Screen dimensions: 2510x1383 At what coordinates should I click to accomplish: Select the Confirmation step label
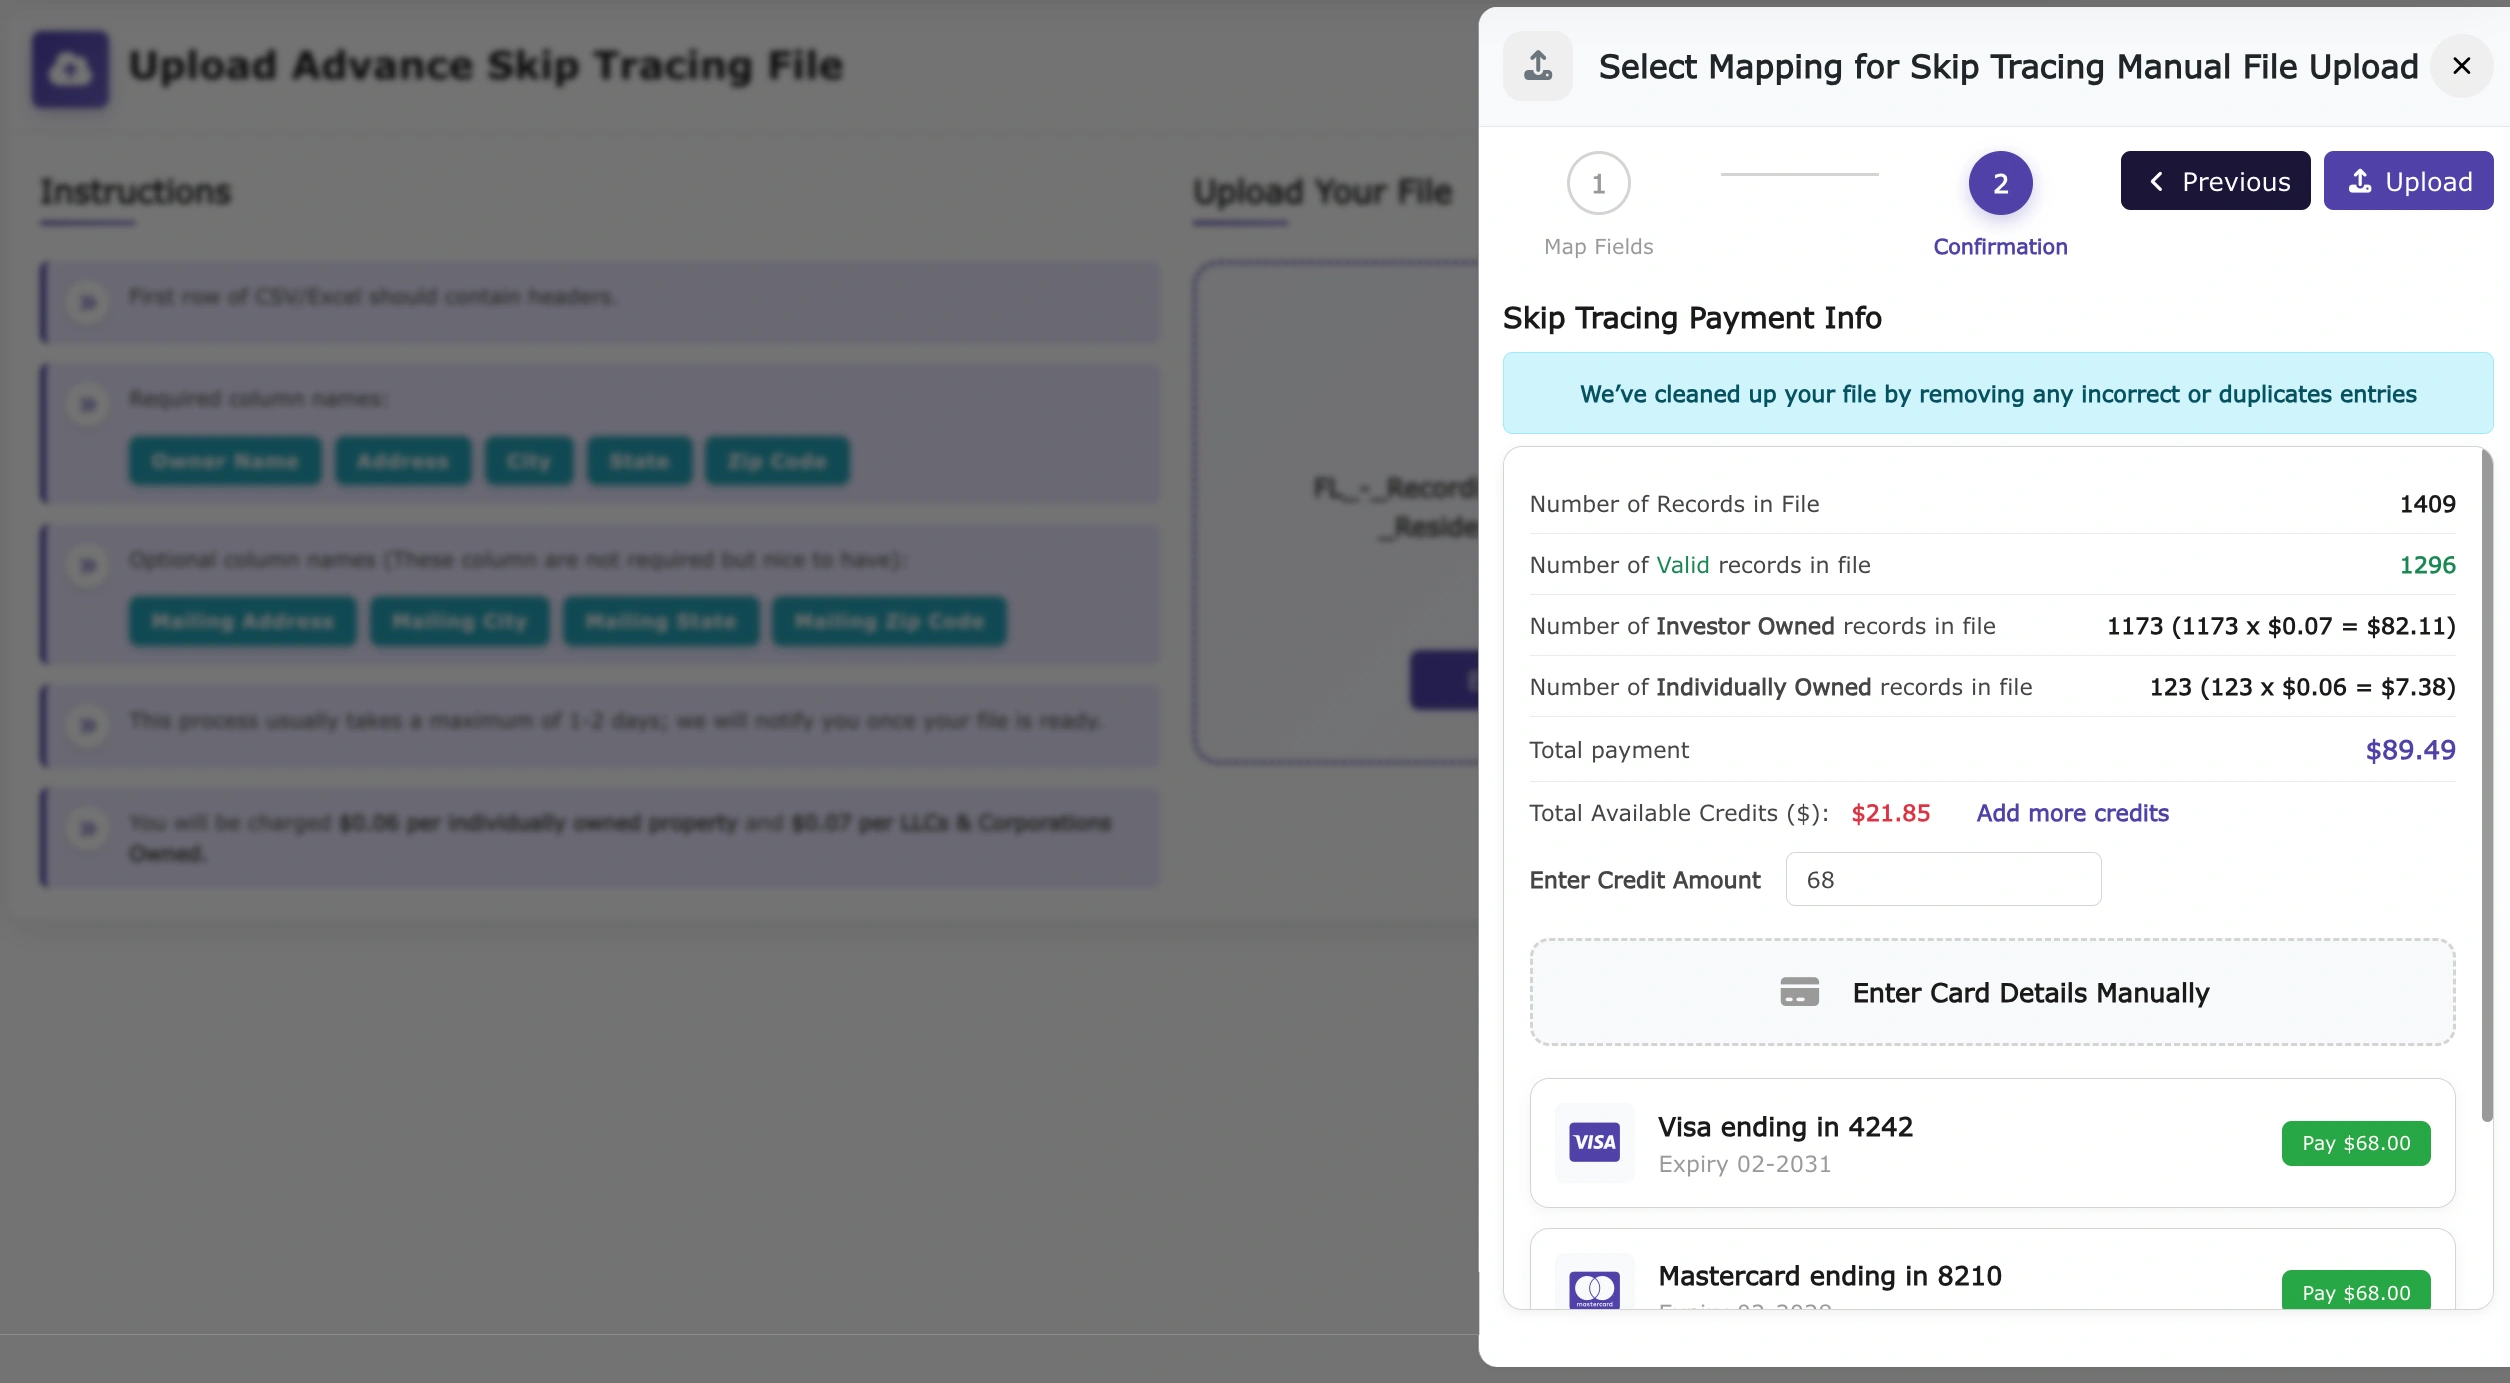coord(1999,246)
